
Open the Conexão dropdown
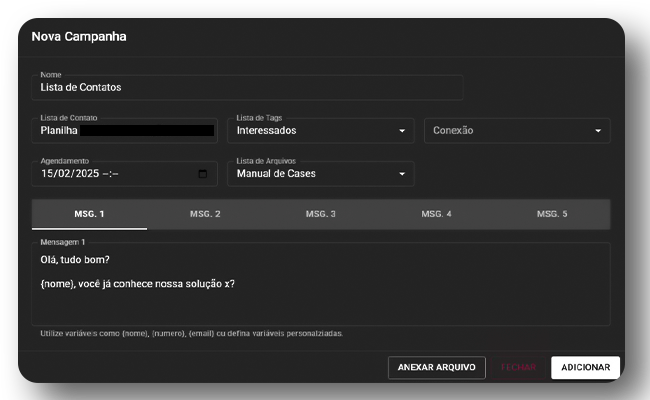(x=598, y=131)
